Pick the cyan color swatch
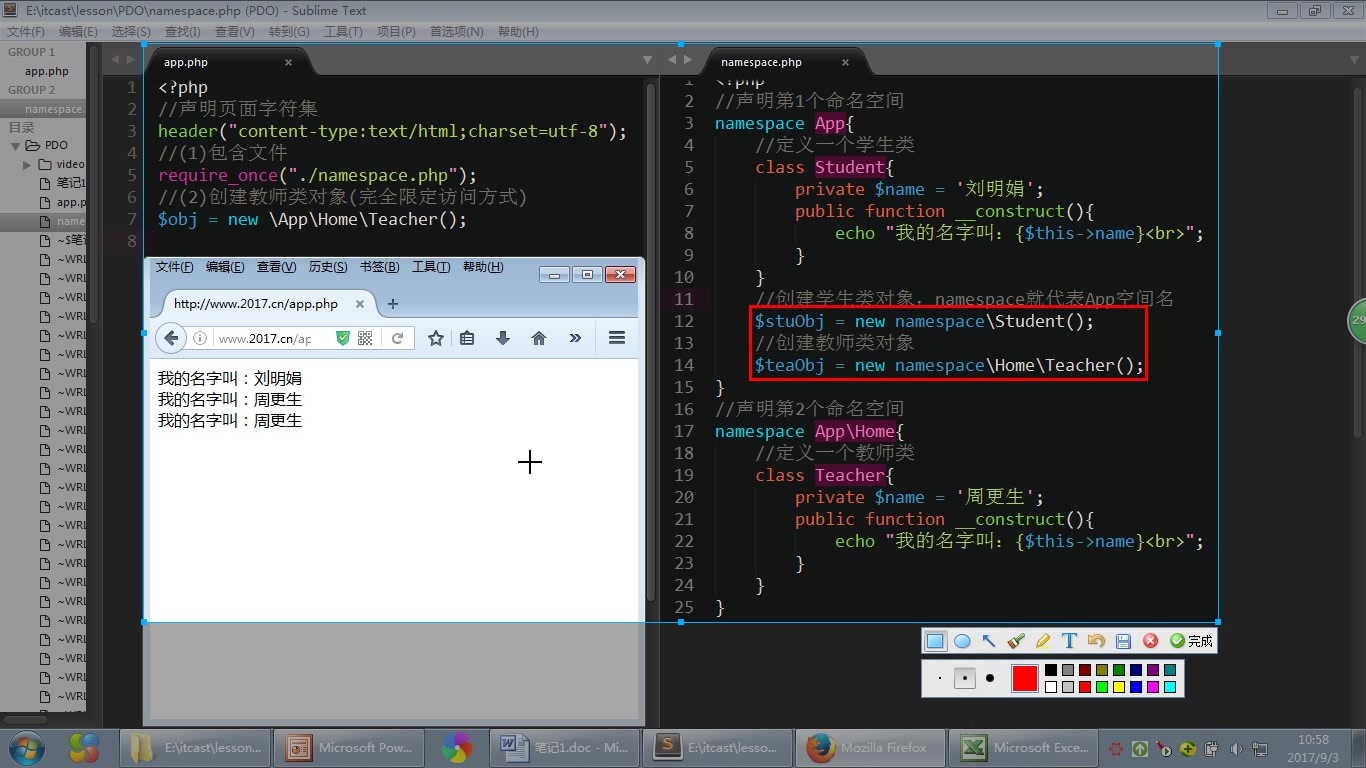The height and width of the screenshot is (768, 1366). click(1170, 687)
